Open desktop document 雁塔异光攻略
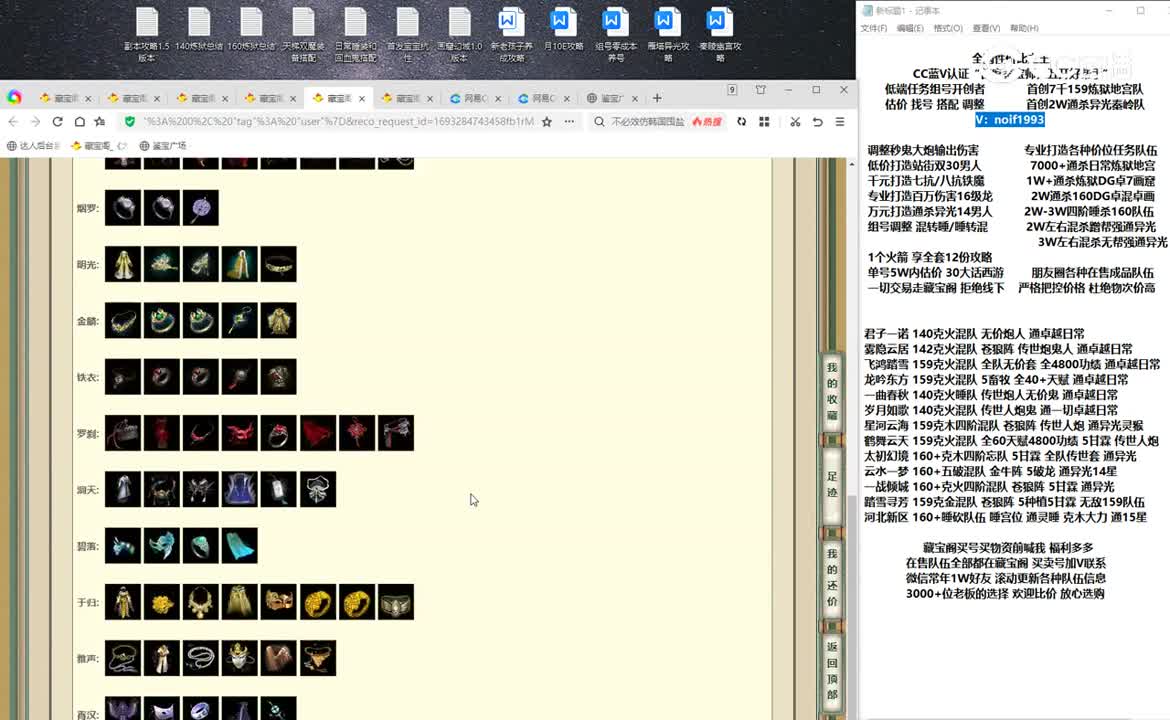Viewport: 1170px width, 720px height. 667,34
